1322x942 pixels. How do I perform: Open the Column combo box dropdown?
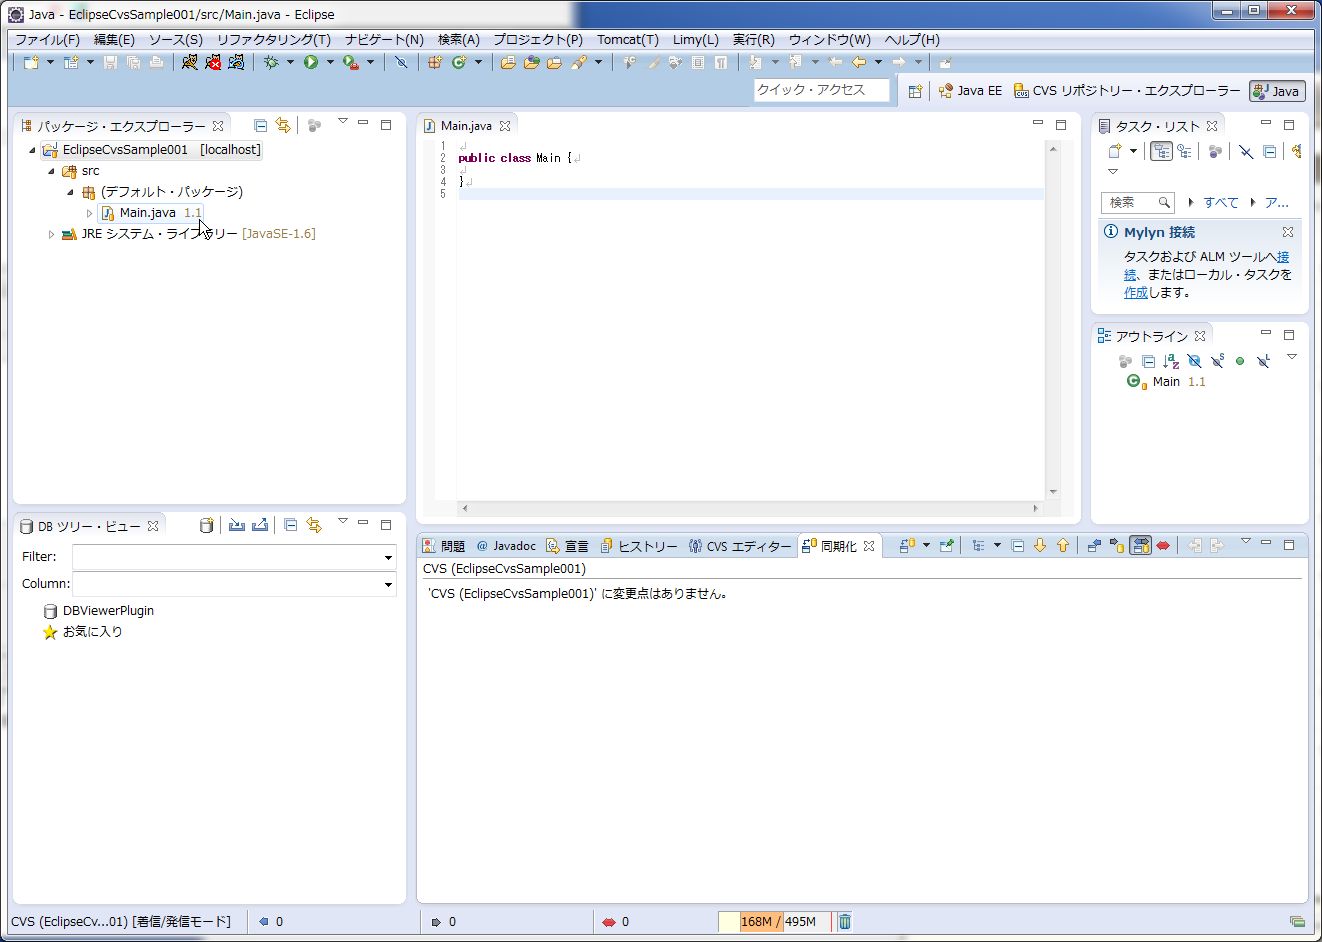(388, 584)
